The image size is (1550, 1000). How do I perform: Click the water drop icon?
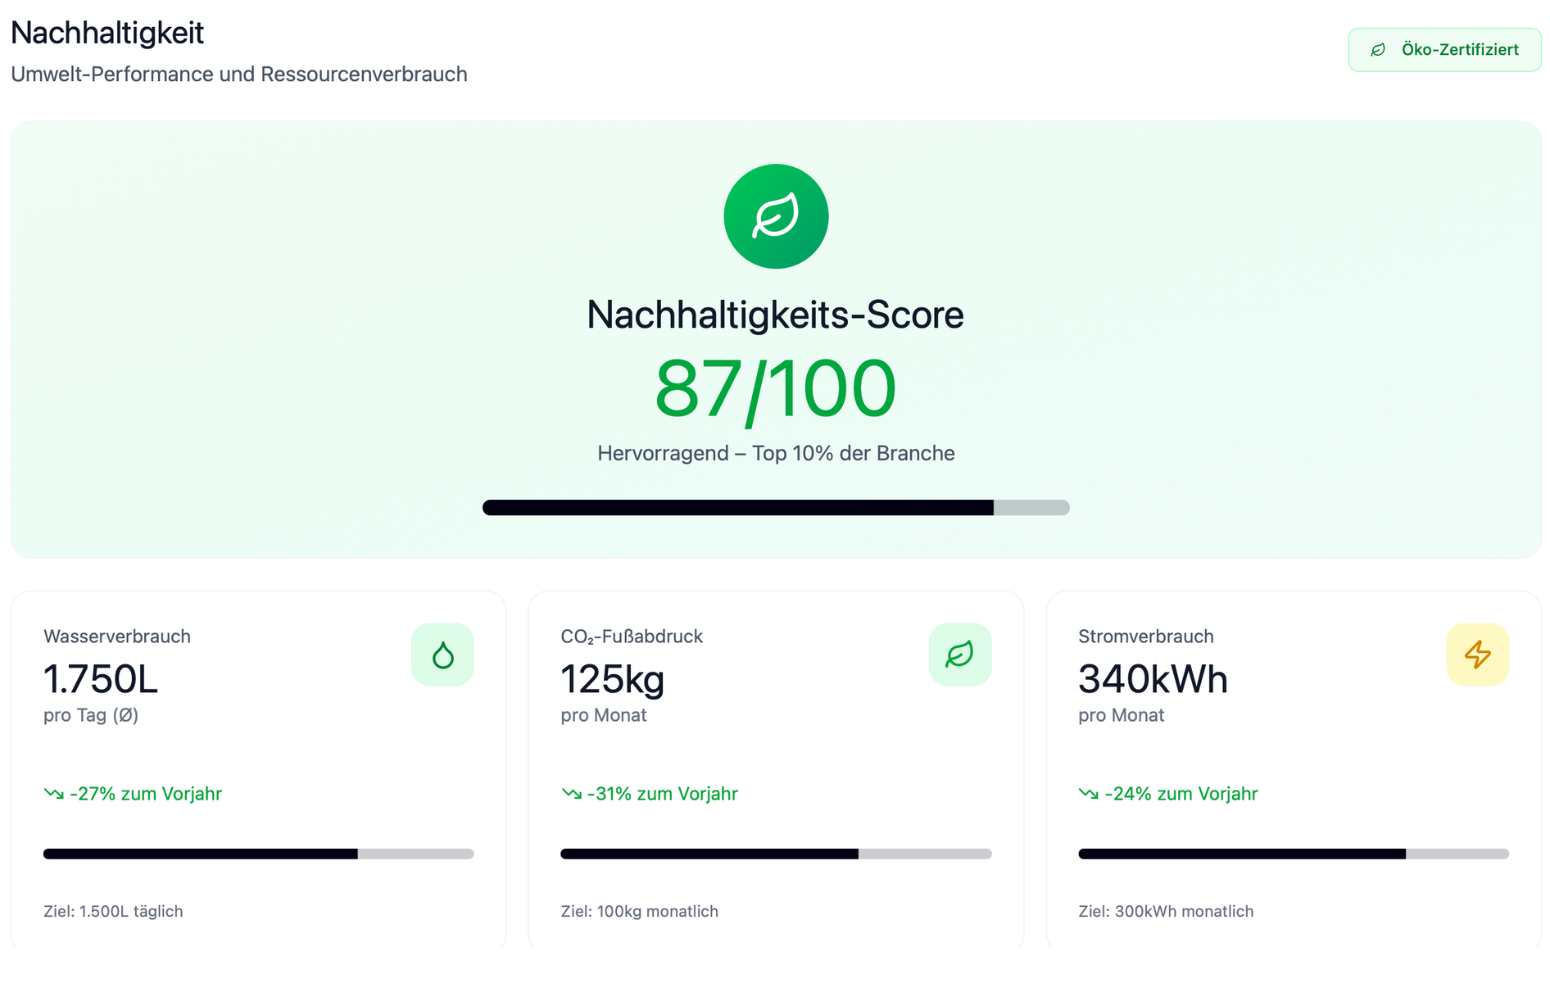(442, 655)
